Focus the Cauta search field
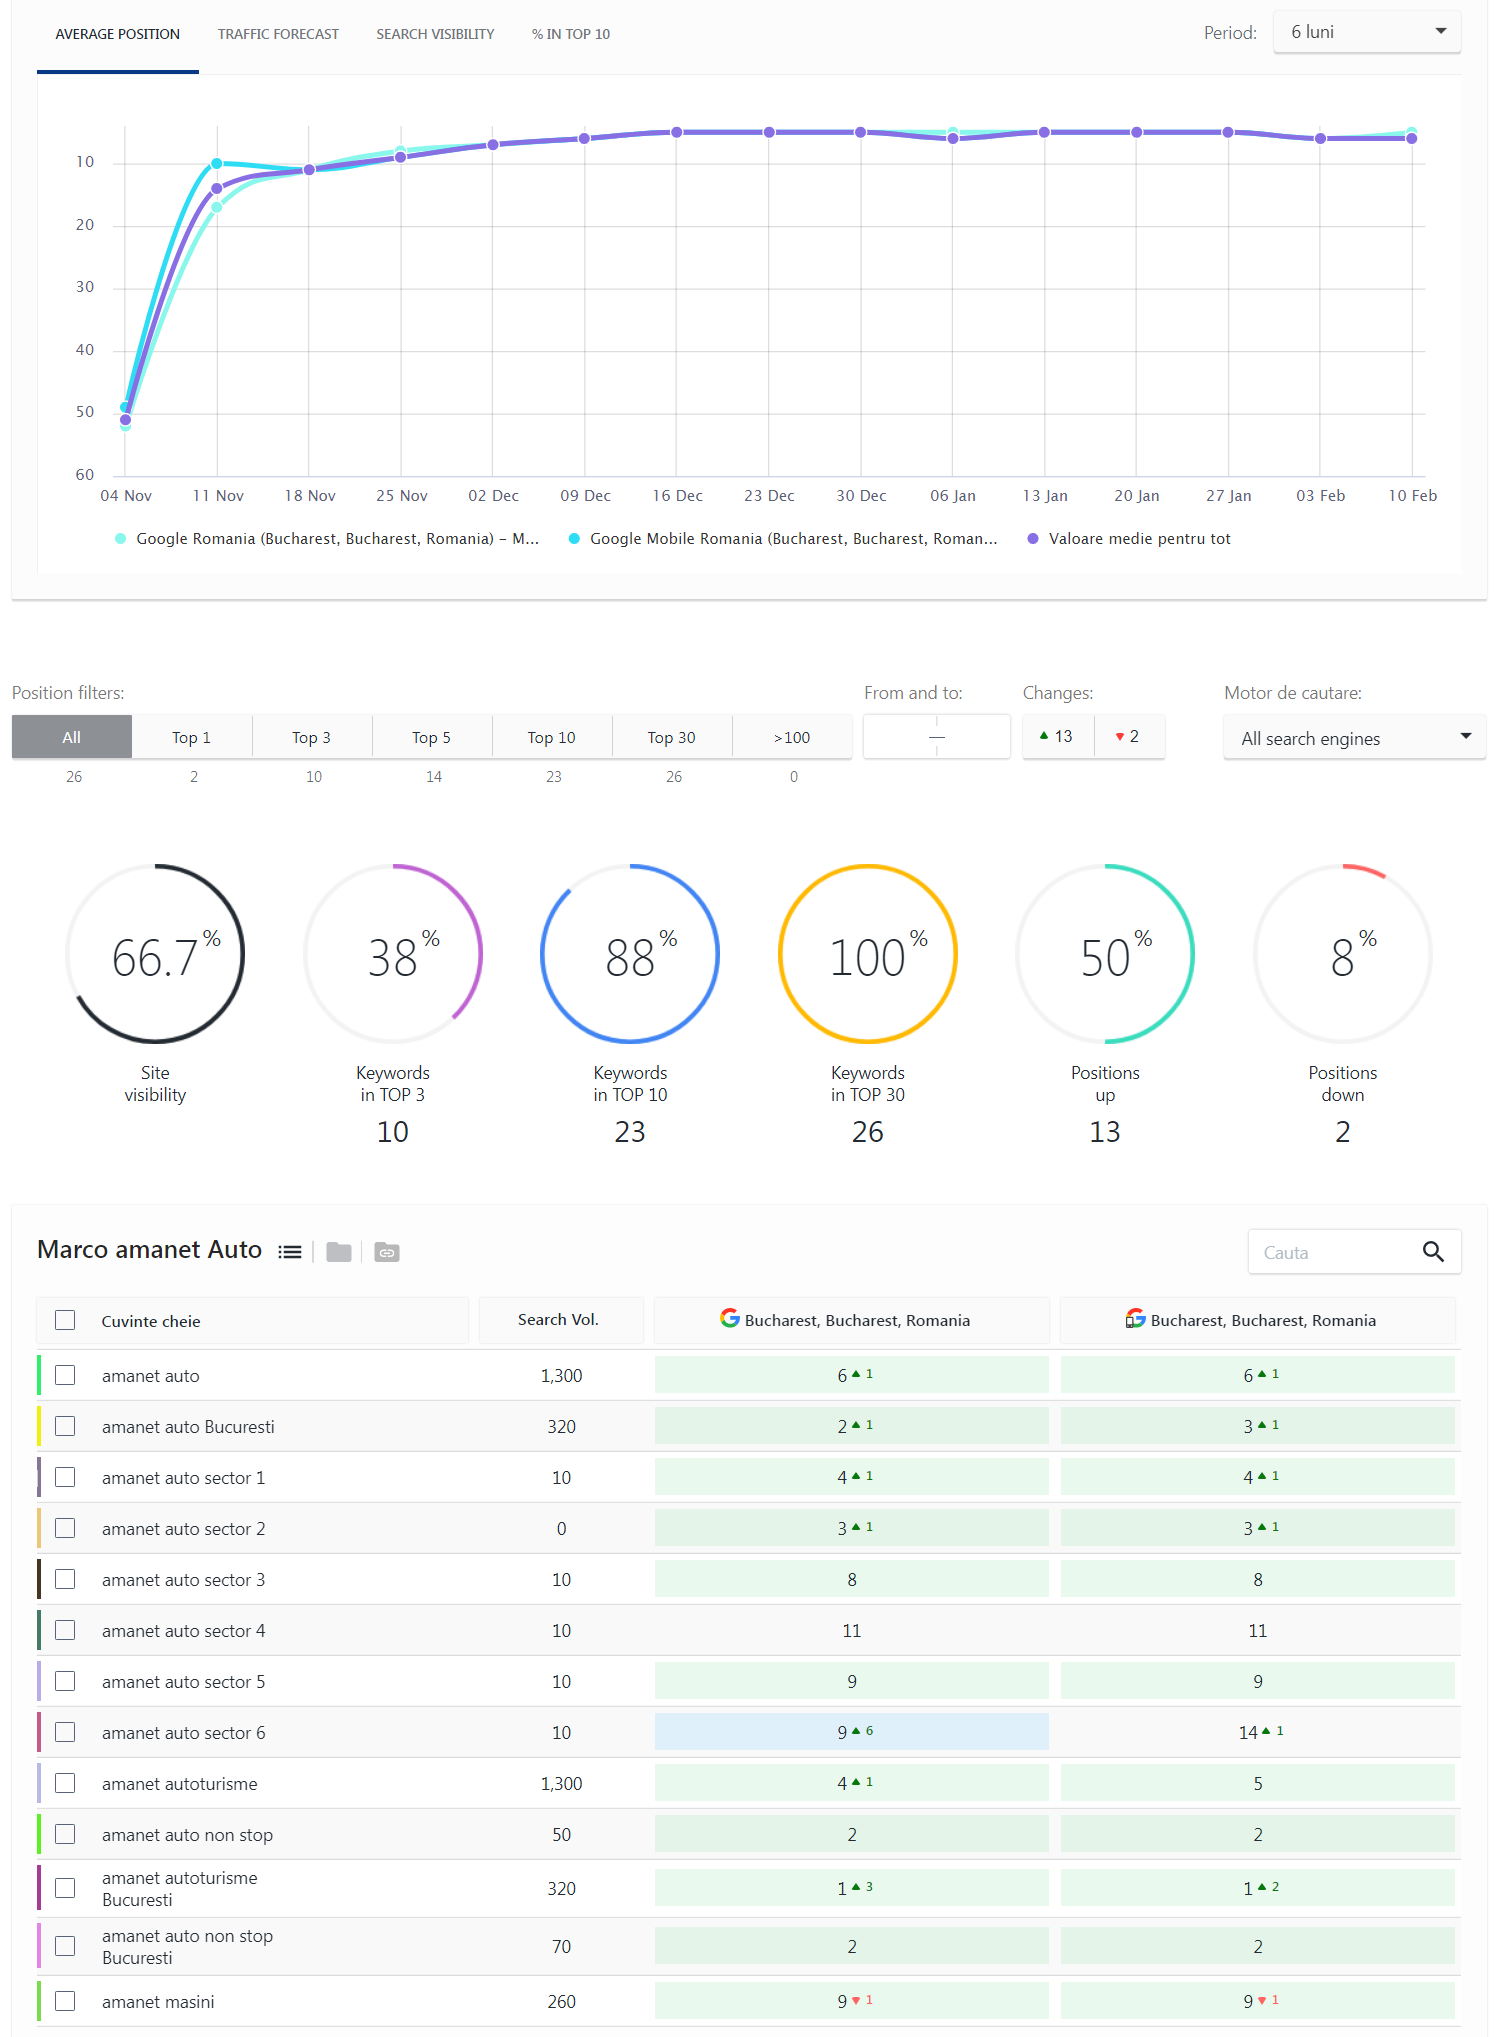 coord(1330,1252)
